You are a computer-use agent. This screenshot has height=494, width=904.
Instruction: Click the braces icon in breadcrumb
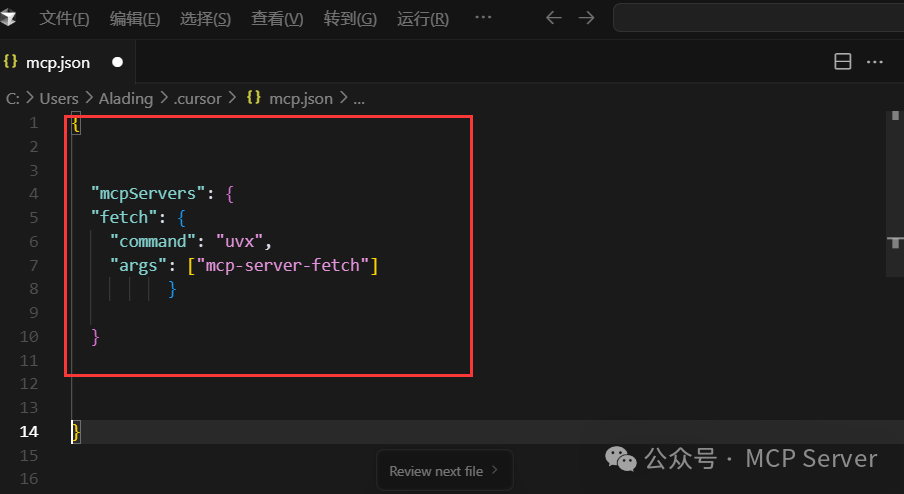pyautogui.click(x=254, y=98)
